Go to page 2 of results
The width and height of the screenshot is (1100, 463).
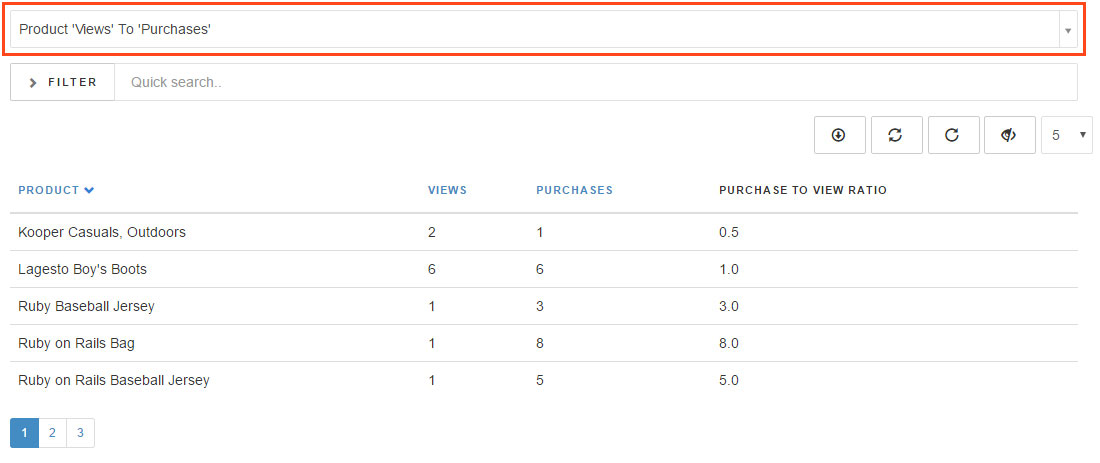(x=53, y=433)
